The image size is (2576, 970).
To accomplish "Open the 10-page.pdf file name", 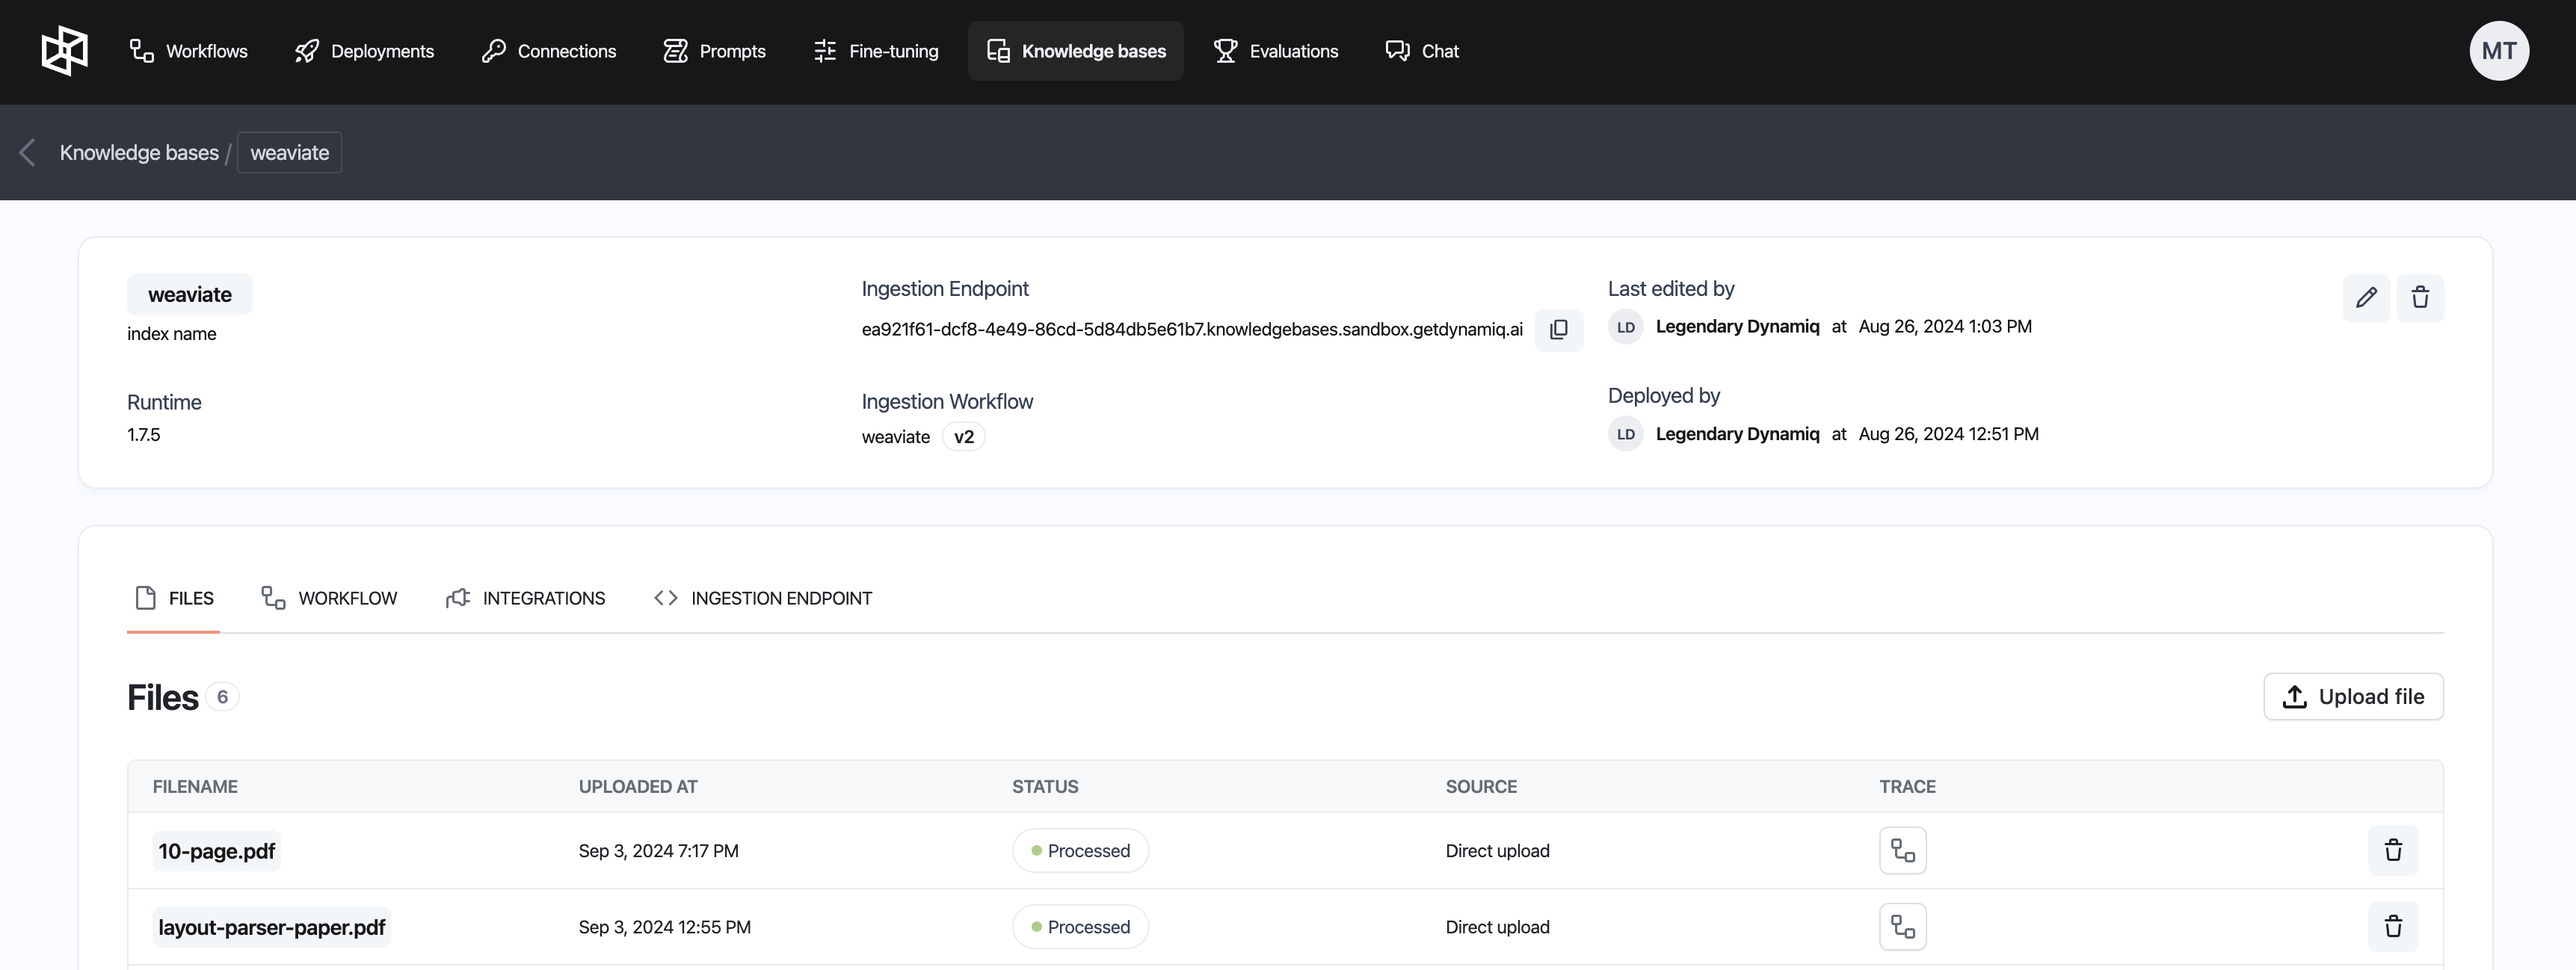I will coord(216,851).
